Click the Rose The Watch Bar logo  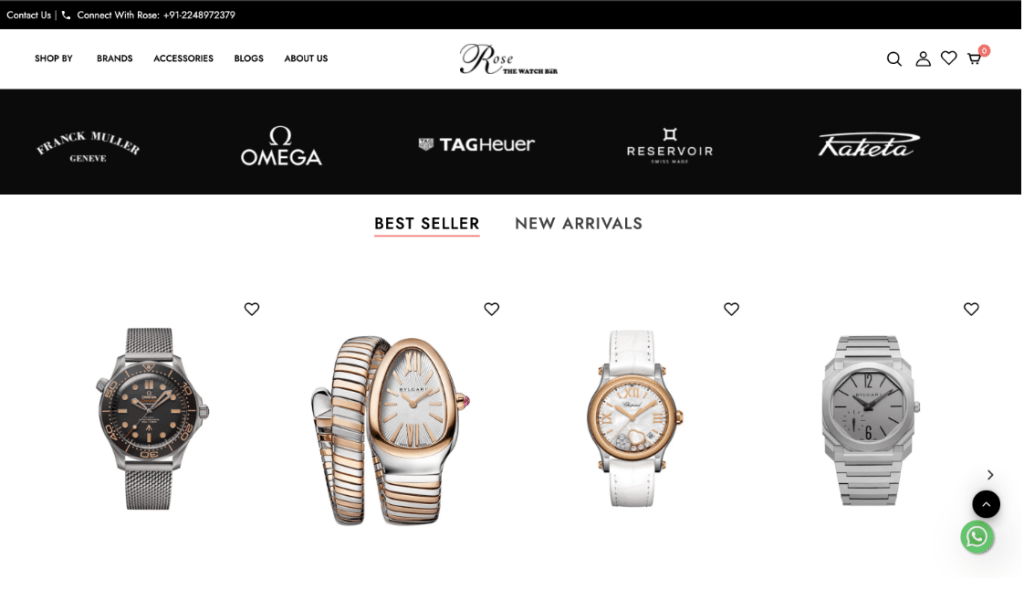pos(509,59)
